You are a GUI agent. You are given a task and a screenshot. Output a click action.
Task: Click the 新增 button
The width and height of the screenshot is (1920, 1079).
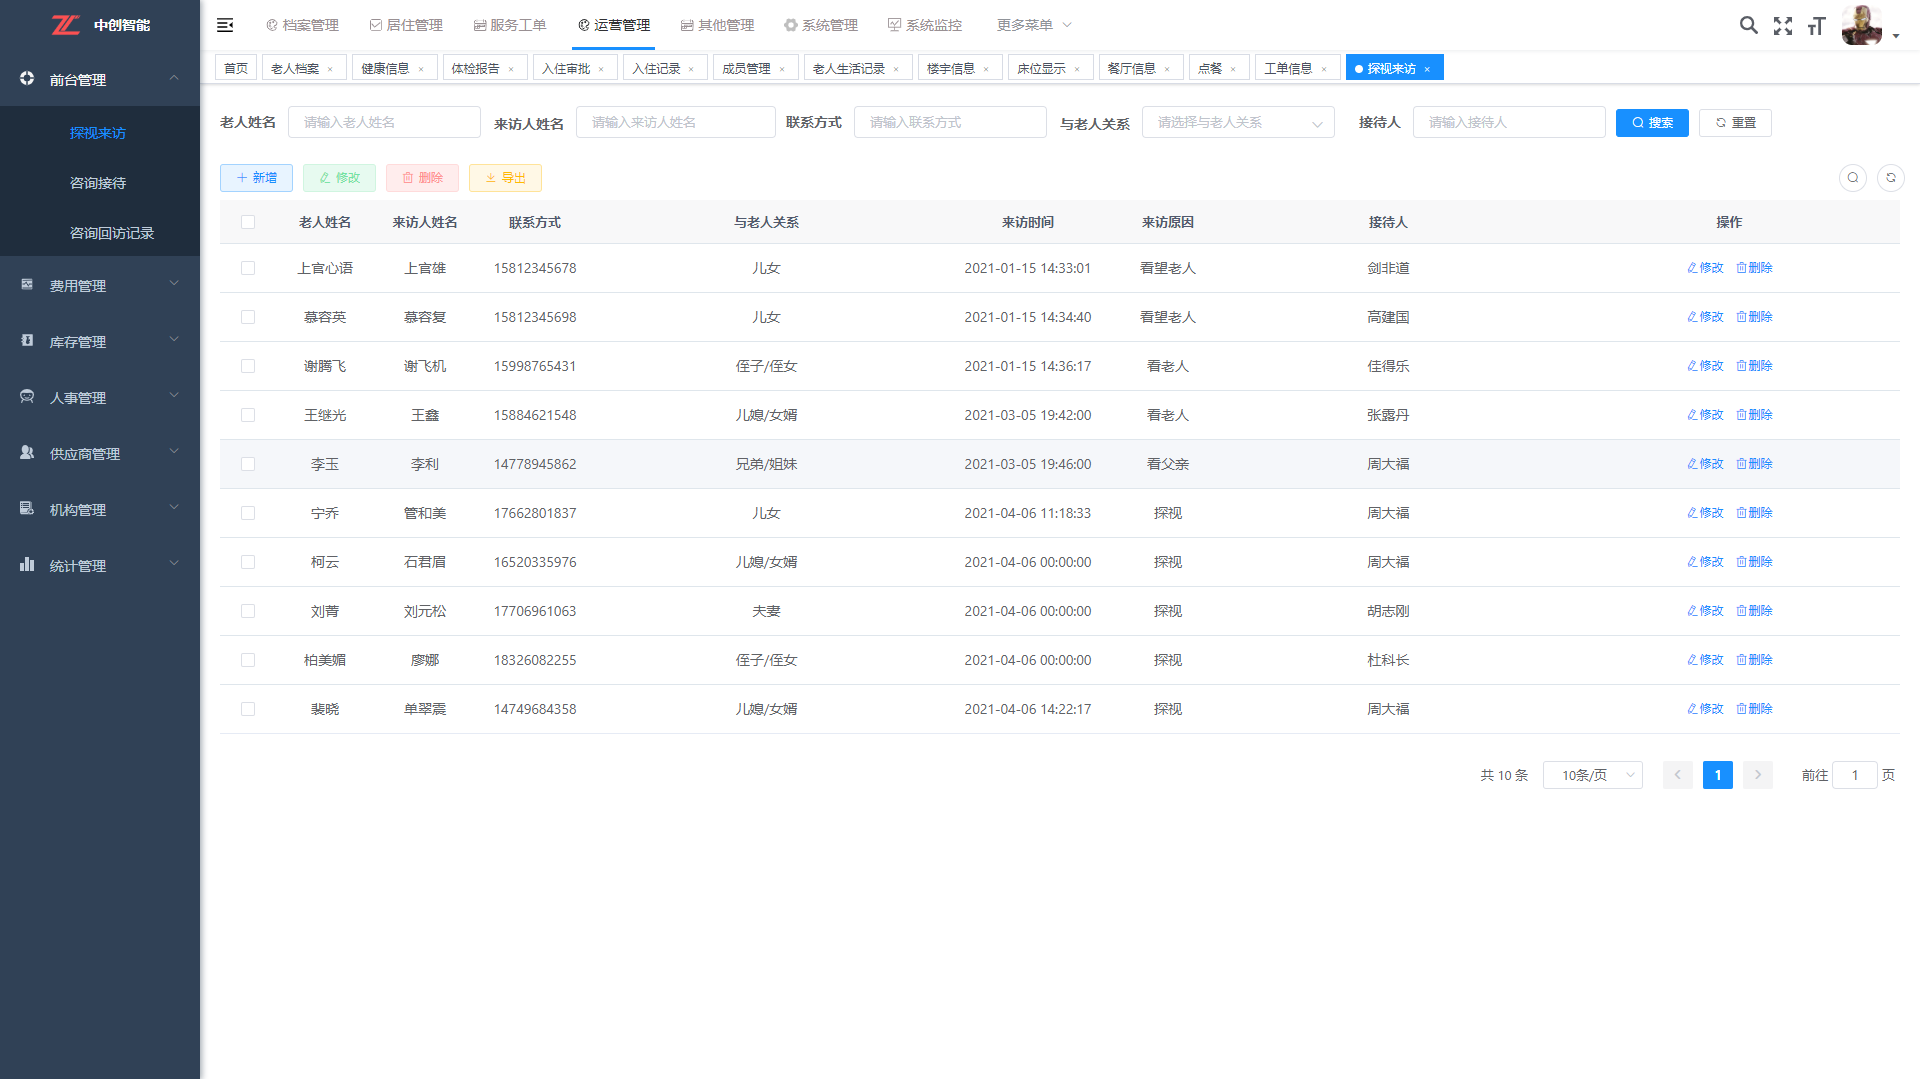256,178
